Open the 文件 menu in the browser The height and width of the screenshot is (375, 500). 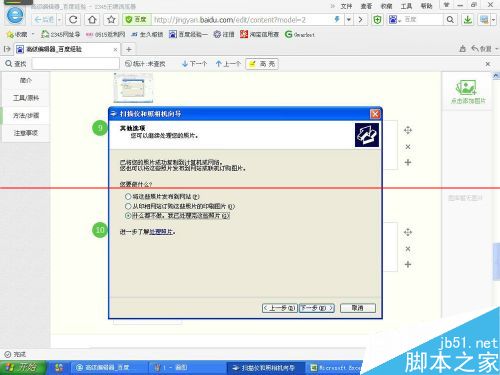pyautogui.click(x=346, y=6)
